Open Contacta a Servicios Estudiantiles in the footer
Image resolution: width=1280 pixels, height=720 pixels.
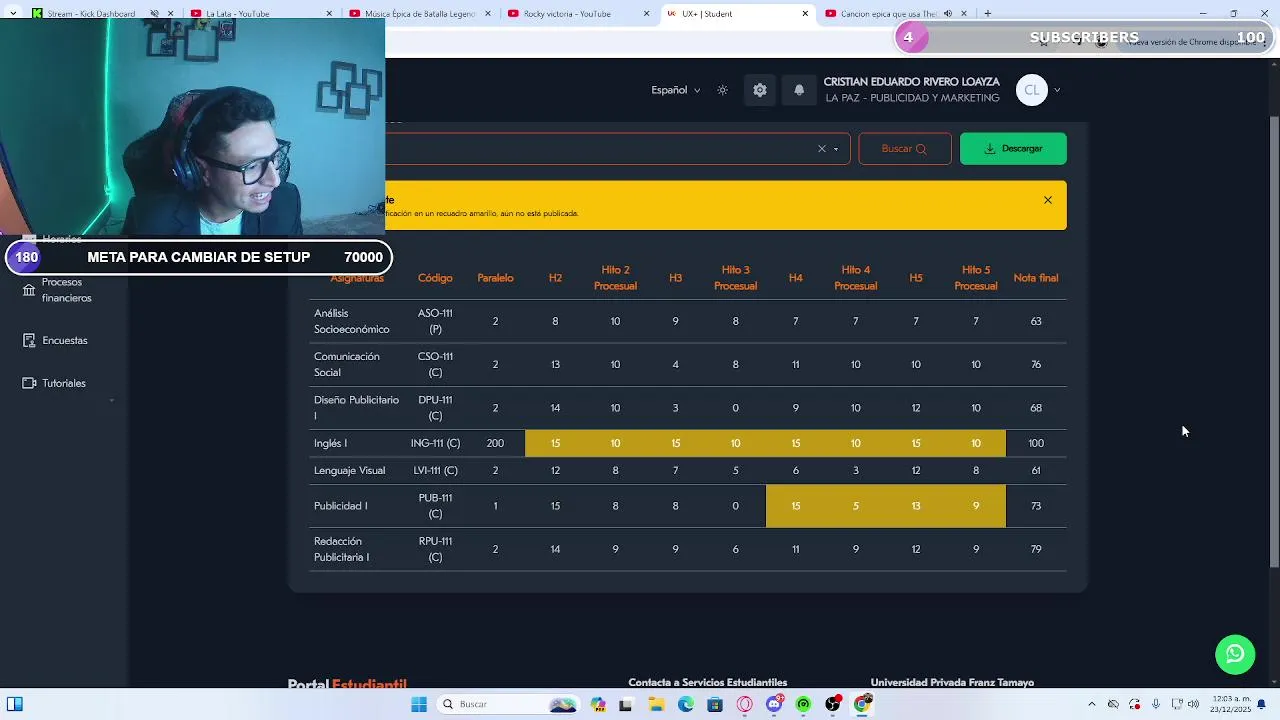(708, 682)
